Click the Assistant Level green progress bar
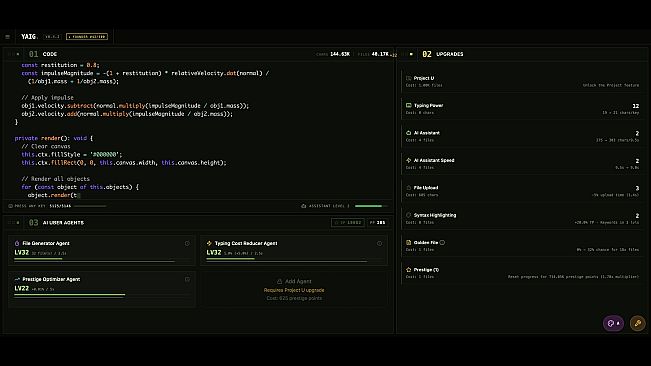Screen dimensions: 651x366 coord(371,206)
